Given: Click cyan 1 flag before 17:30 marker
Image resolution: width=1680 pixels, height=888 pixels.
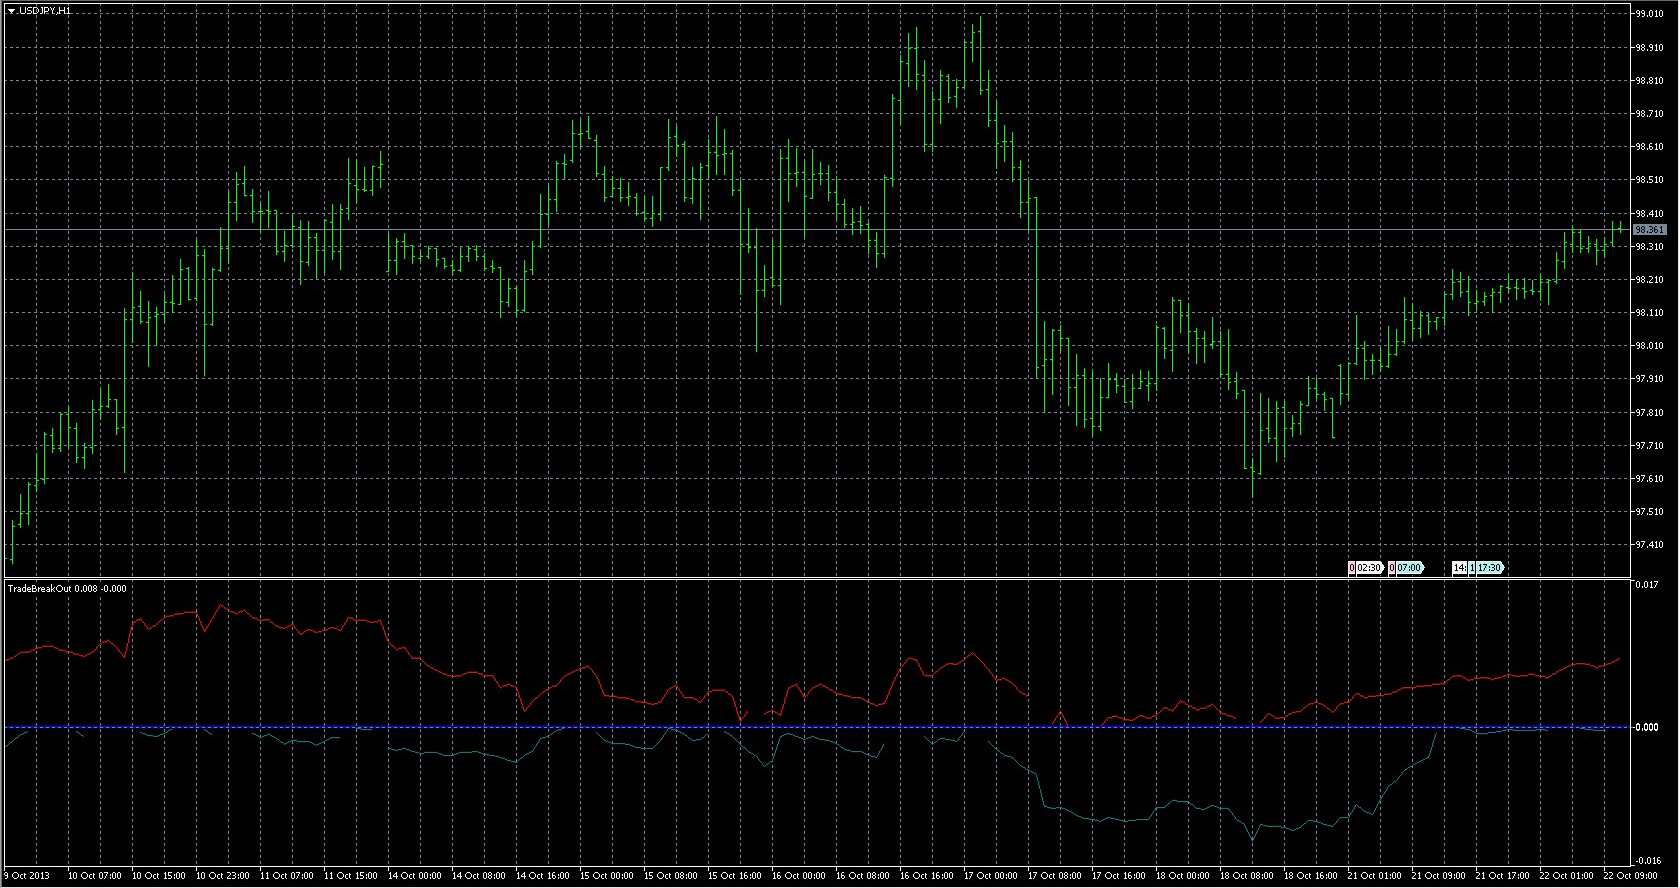Looking at the screenshot, I should (x=1473, y=568).
